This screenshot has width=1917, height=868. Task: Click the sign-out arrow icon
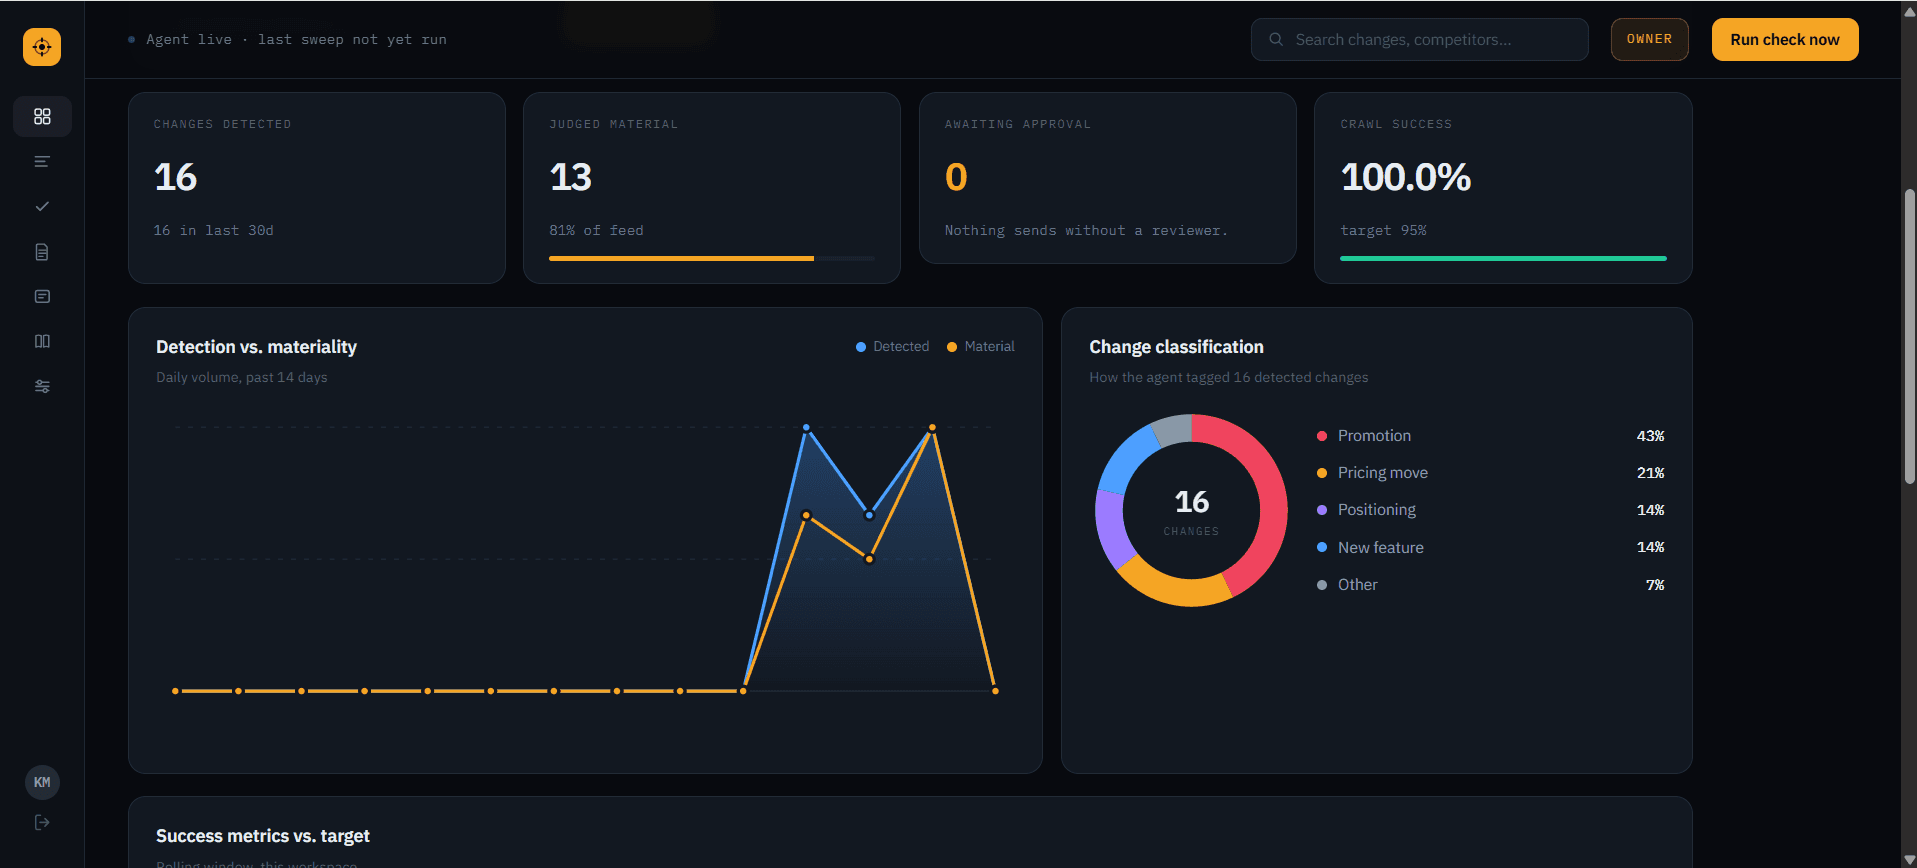tap(42, 822)
